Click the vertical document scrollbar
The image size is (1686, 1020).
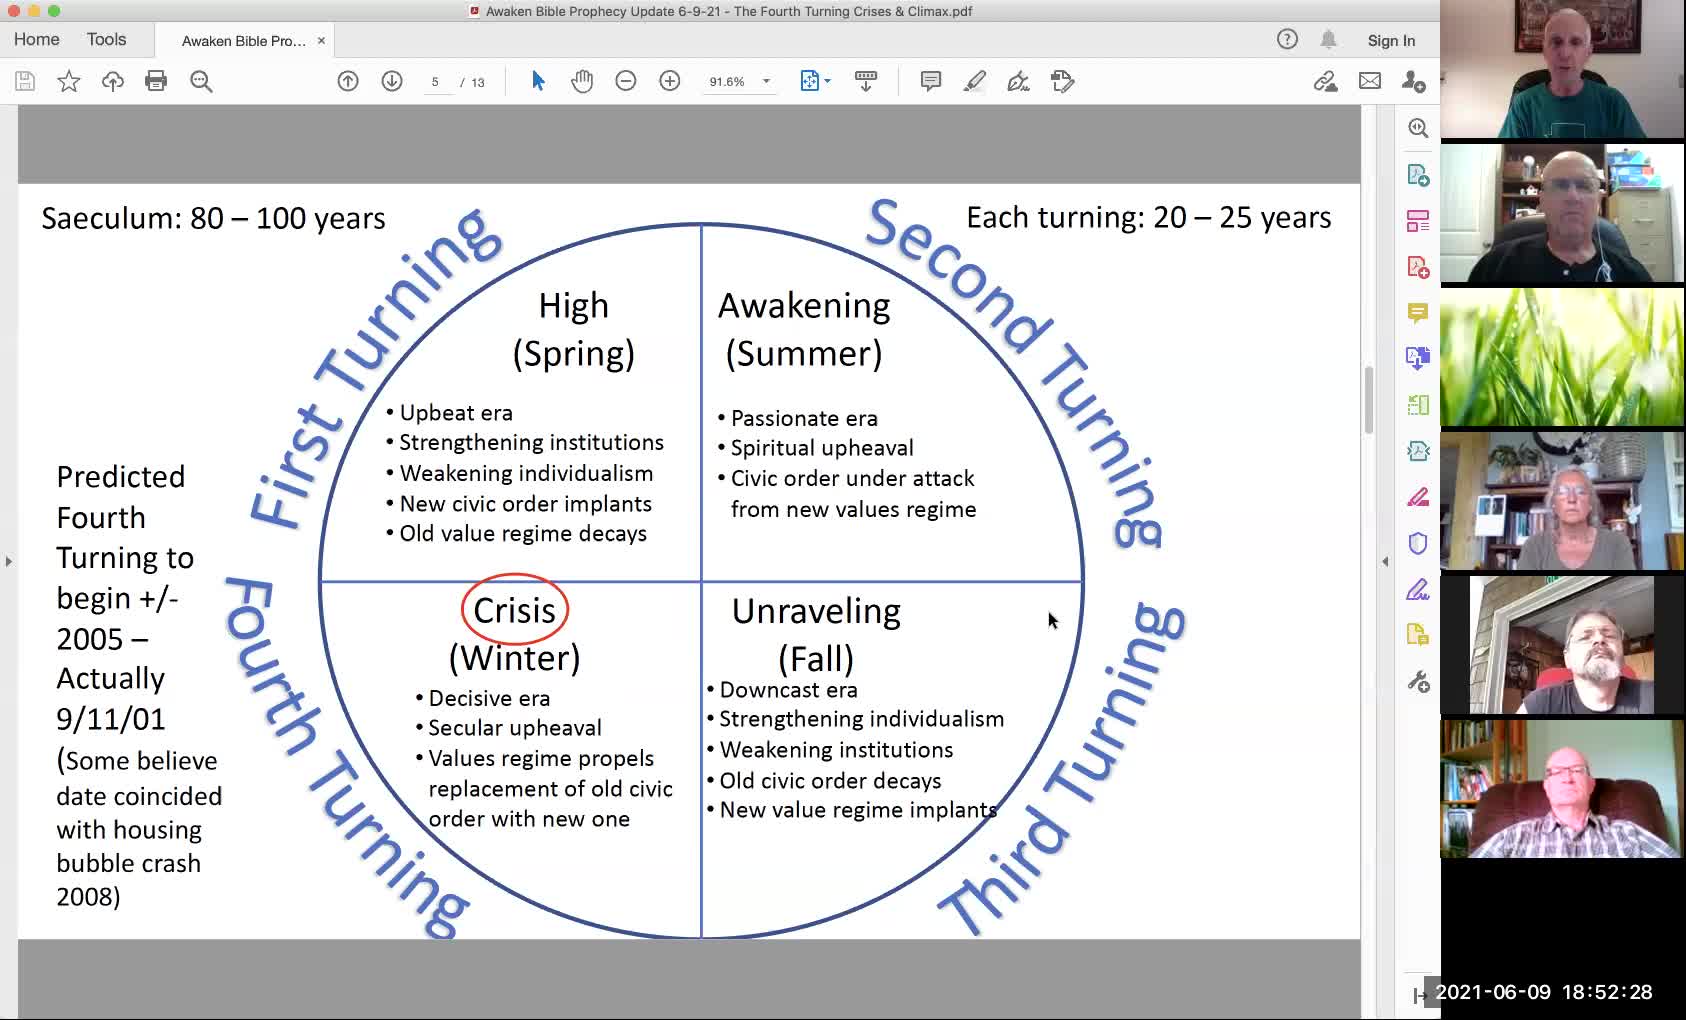point(1369,400)
